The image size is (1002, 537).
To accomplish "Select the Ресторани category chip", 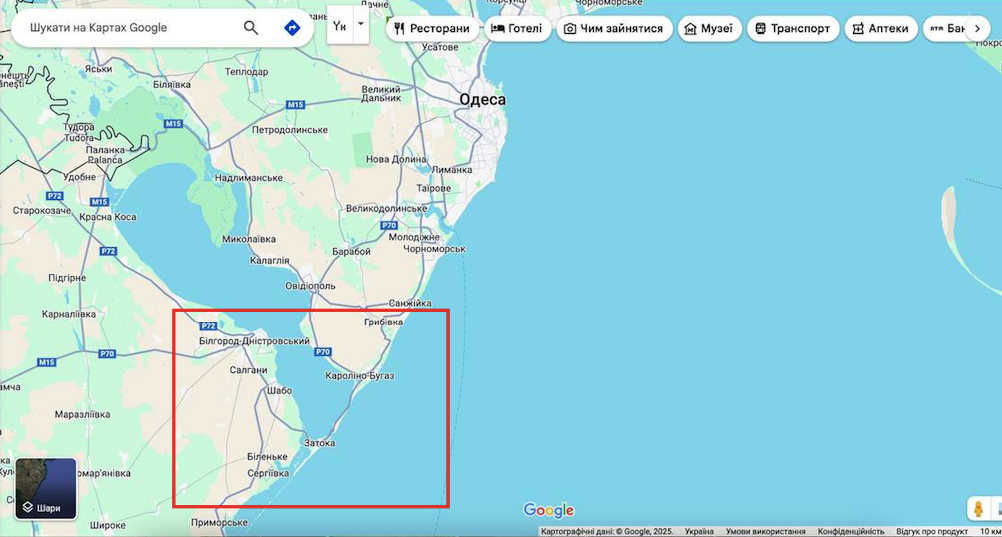I will (431, 29).
